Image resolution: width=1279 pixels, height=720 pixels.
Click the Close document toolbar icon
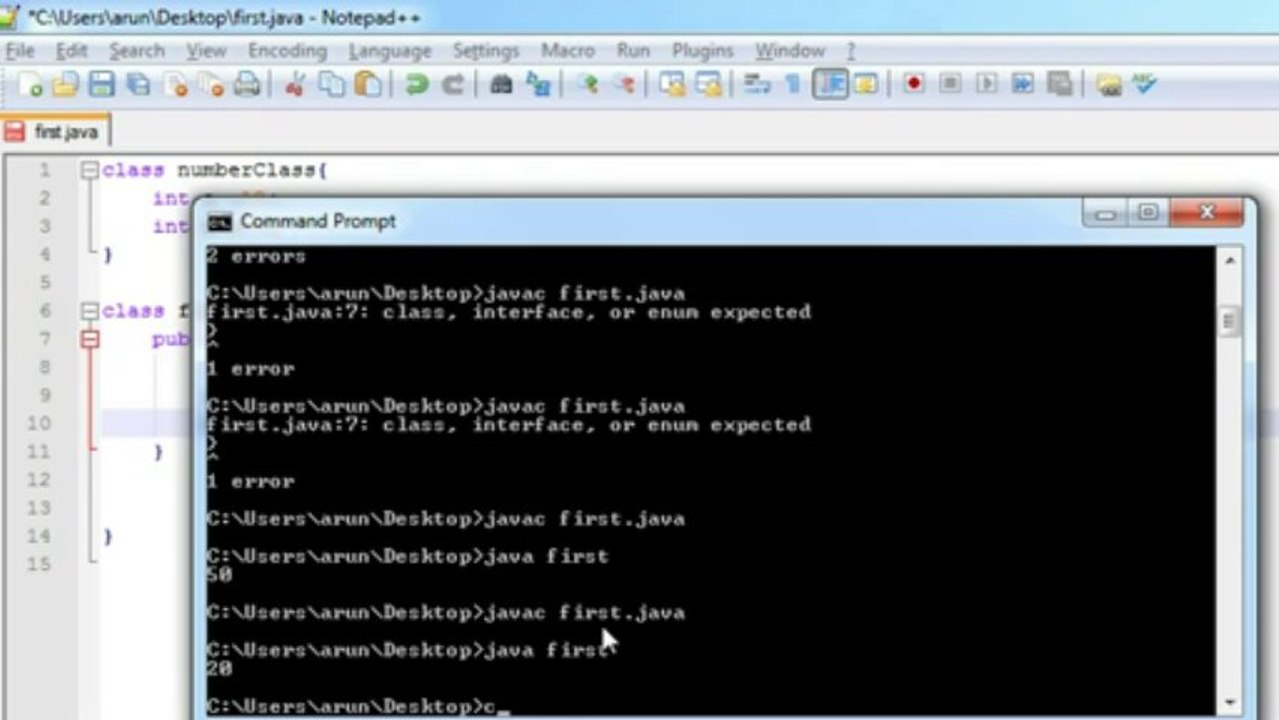tap(175, 85)
